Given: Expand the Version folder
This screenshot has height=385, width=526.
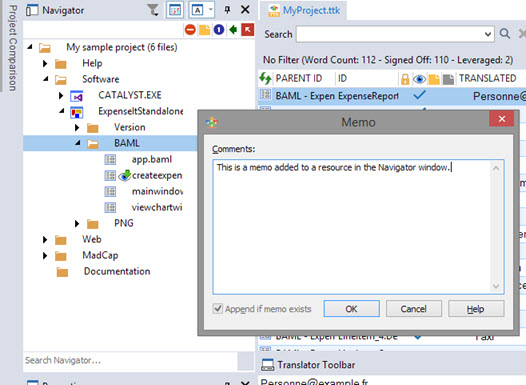Looking at the screenshot, I should 77,127.
